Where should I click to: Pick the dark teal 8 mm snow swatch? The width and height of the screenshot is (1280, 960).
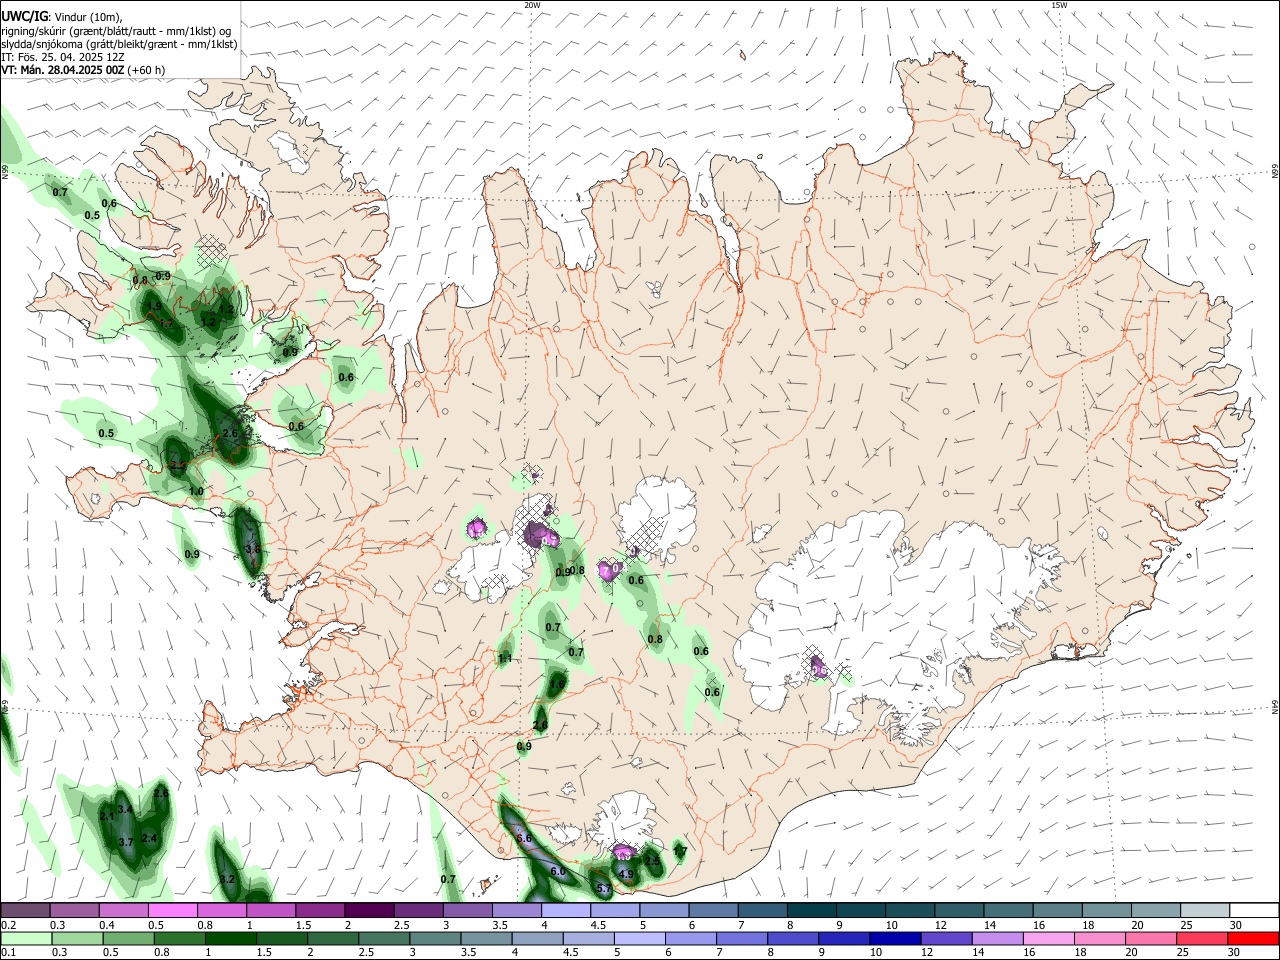point(813,911)
